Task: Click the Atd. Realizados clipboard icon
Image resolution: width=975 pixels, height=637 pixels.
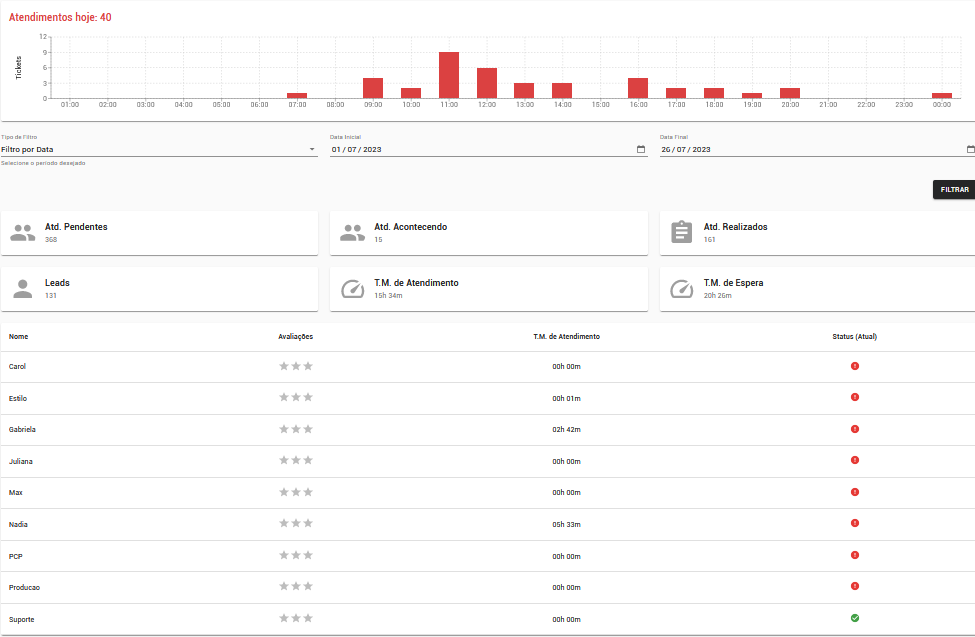Action: pos(682,232)
